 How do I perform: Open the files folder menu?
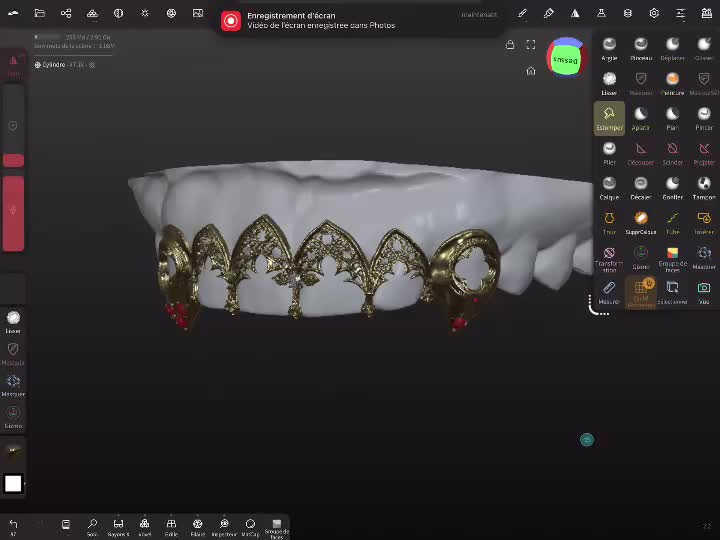[39, 14]
